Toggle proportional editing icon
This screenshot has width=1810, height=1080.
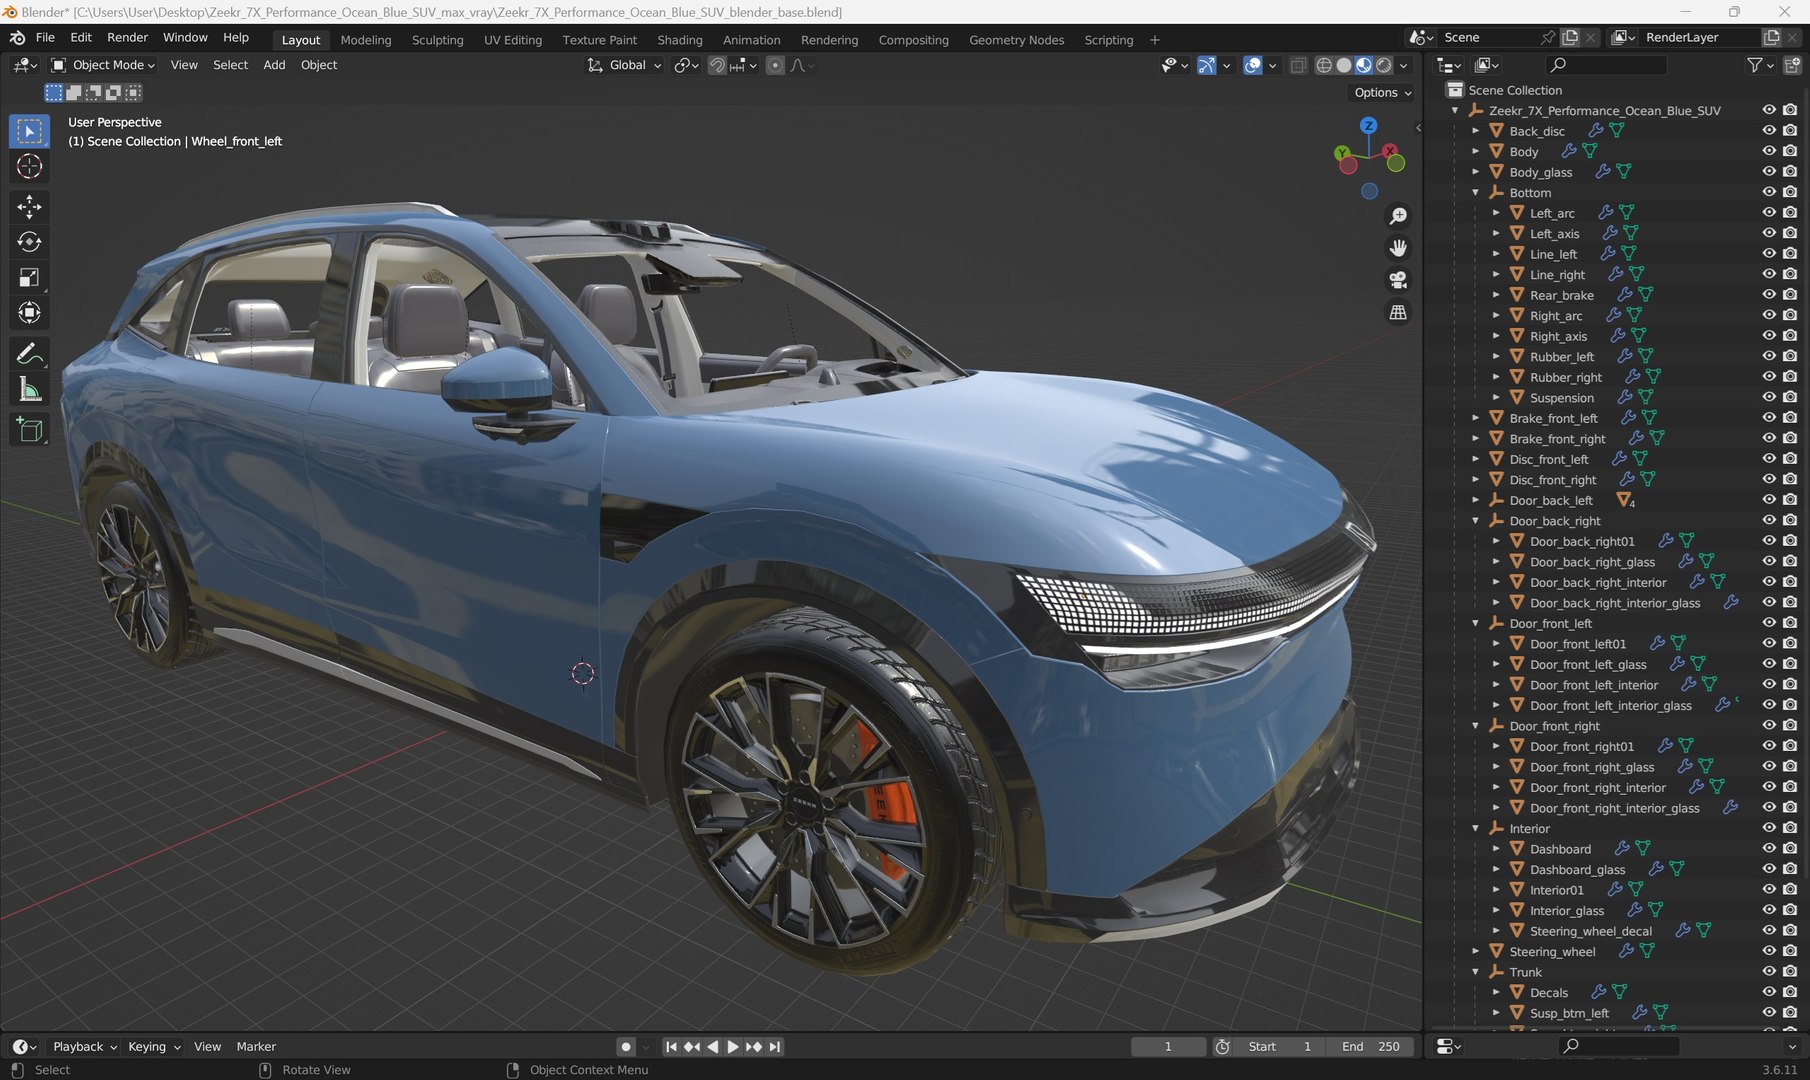coord(775,65)
